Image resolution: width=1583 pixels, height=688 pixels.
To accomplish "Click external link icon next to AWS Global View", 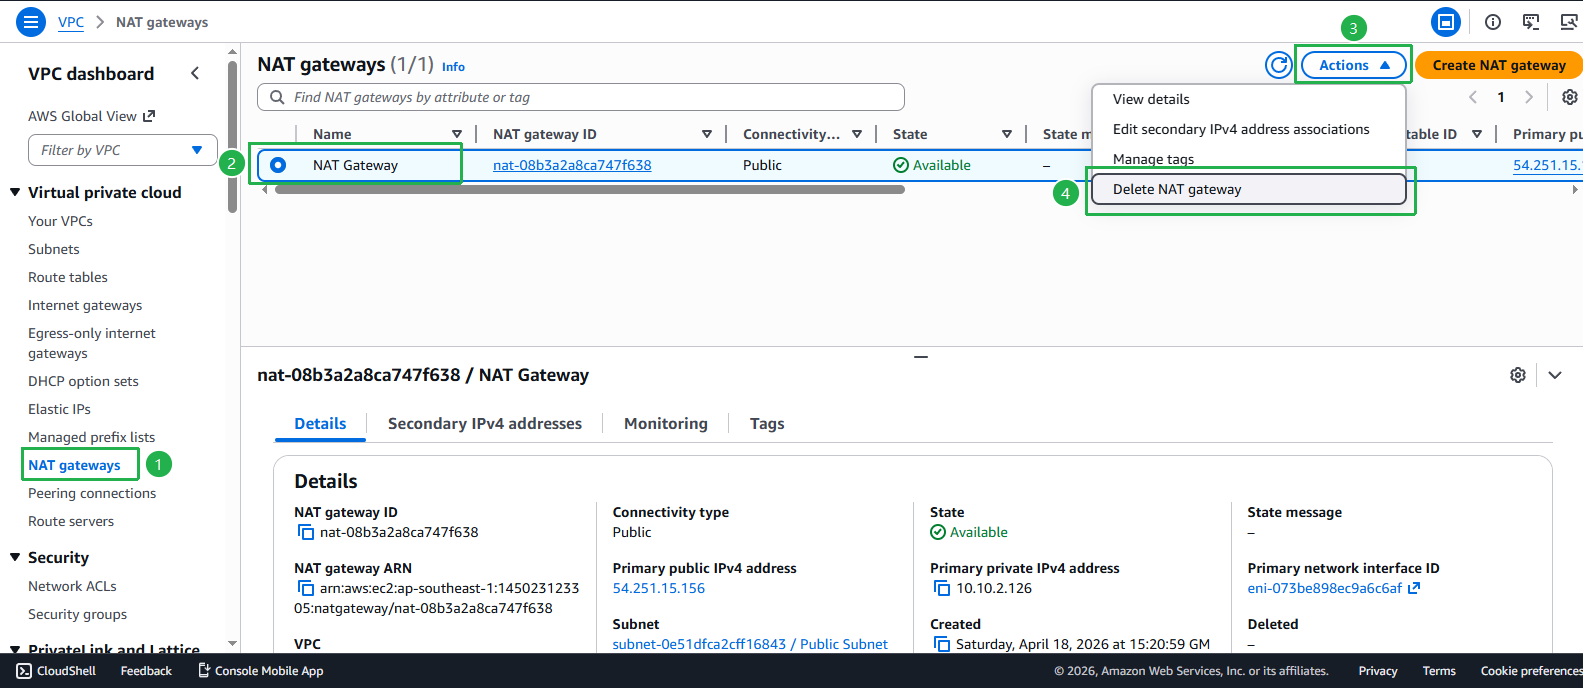I will click(149, 116).
